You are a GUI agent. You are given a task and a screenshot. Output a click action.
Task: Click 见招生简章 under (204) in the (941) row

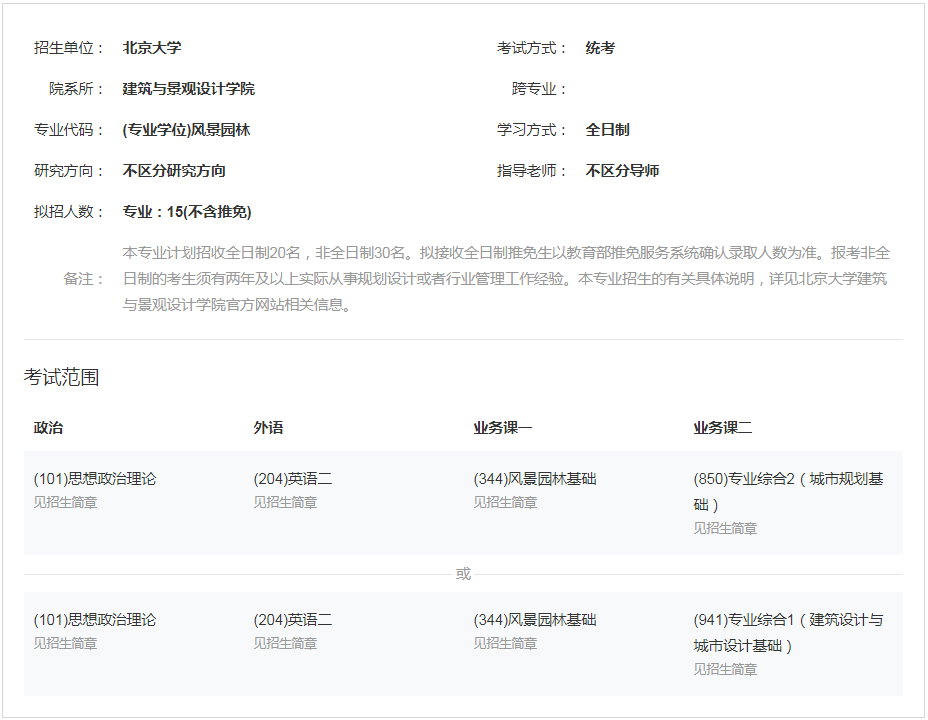coord(285,643)
